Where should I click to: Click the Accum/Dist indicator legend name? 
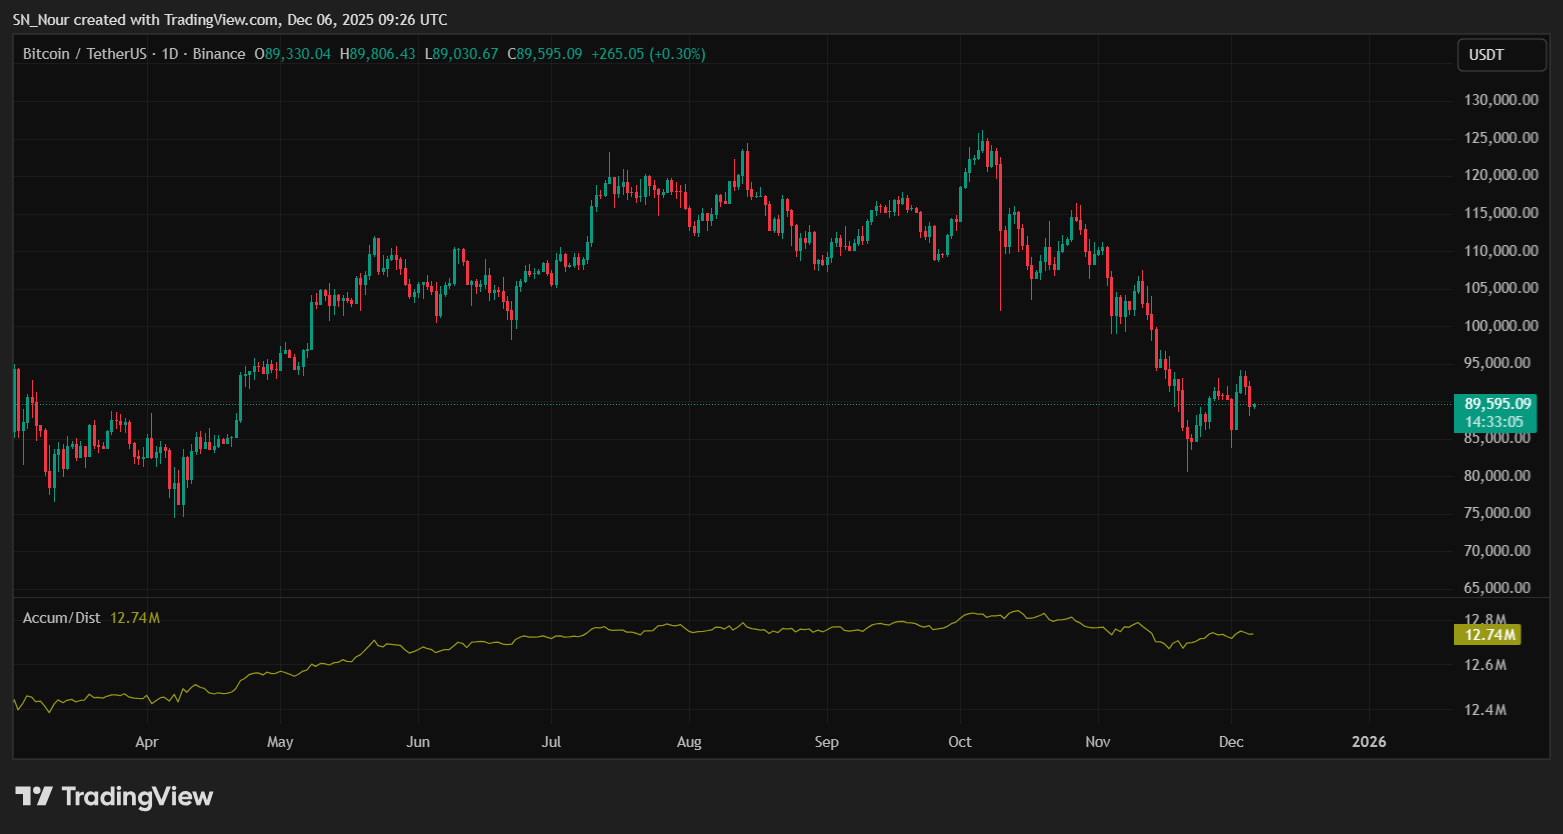(62, 618)
